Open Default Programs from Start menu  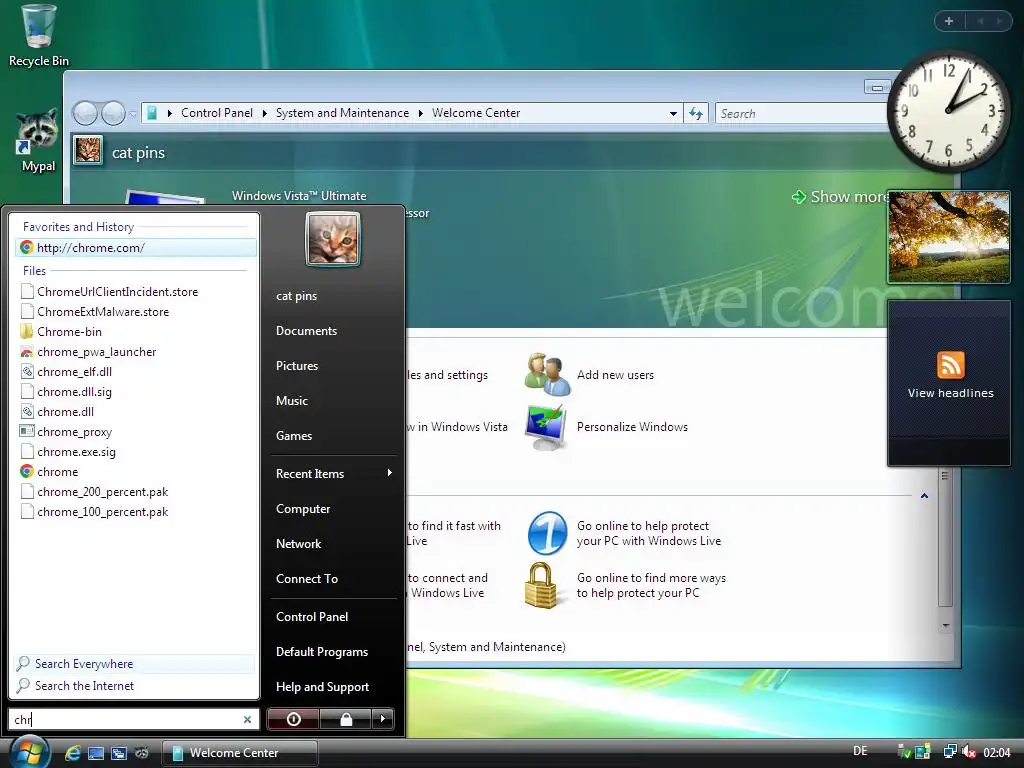pyautogui.click(x=322, y=652)
